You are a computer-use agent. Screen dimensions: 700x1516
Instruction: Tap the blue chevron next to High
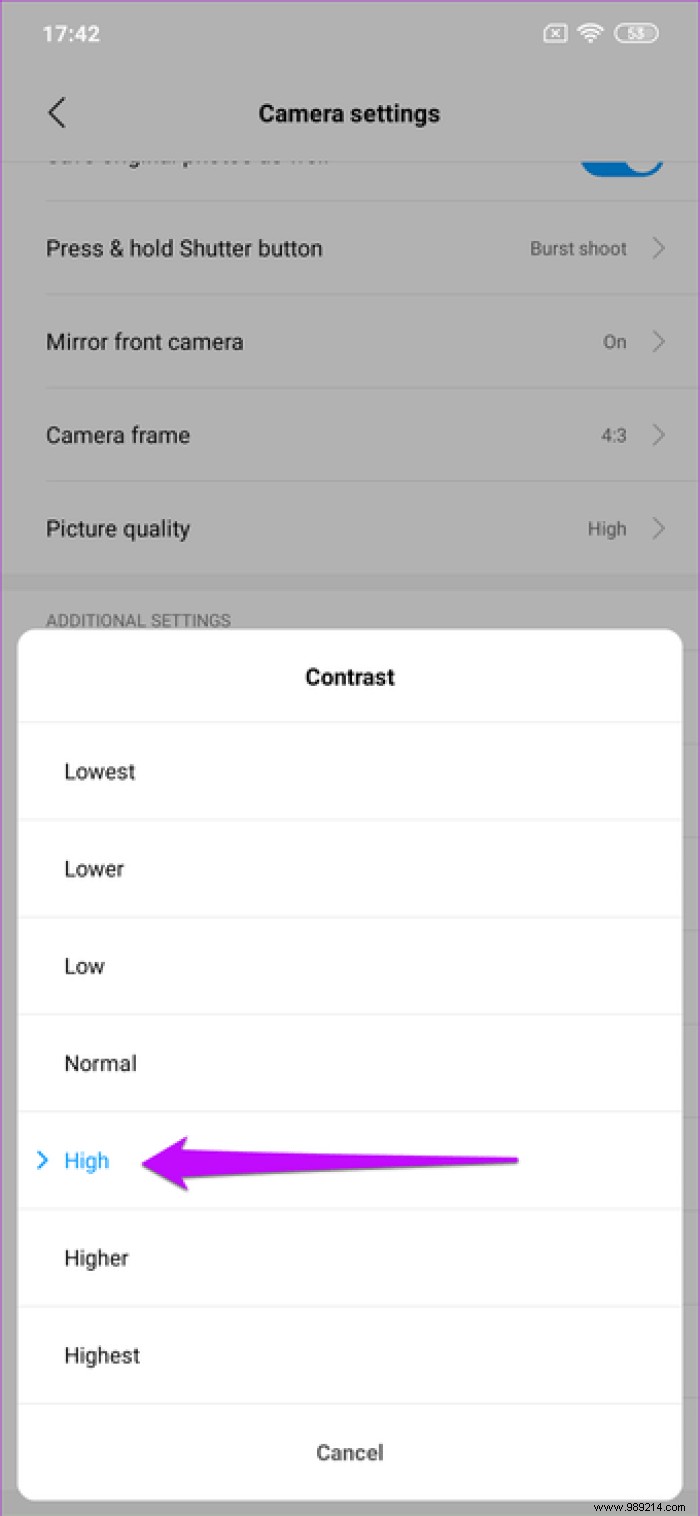point(41,1160)
